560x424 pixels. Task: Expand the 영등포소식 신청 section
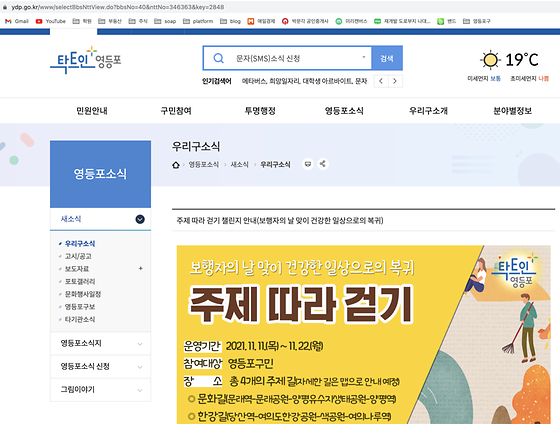point(100,366)
